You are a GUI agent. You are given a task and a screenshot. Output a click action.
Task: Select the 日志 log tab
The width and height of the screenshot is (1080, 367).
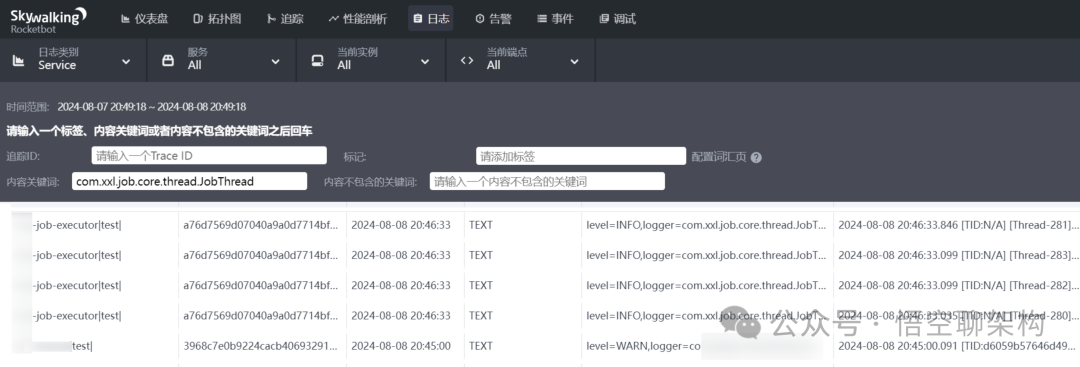coord(430,19)
